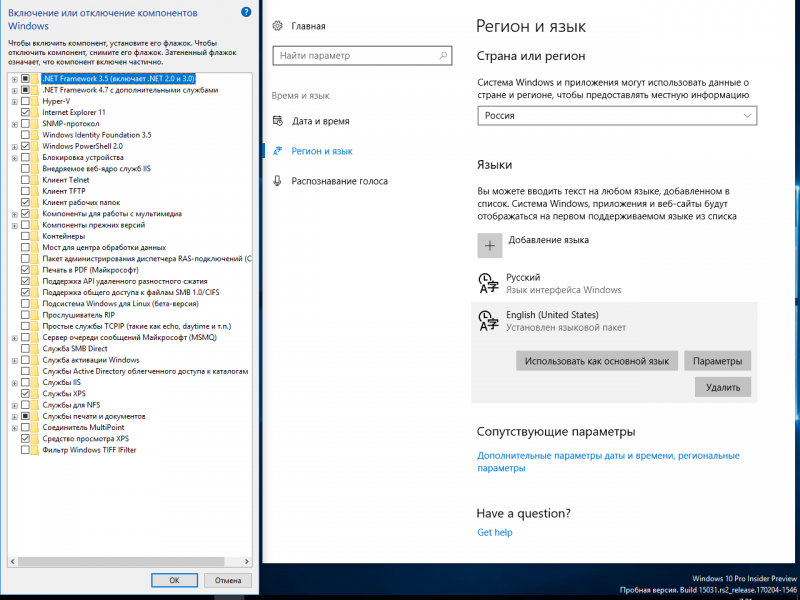800x600 pixels.
Task: Click folder icon next to Контейнеры
Action: click(x=35, y=236)
